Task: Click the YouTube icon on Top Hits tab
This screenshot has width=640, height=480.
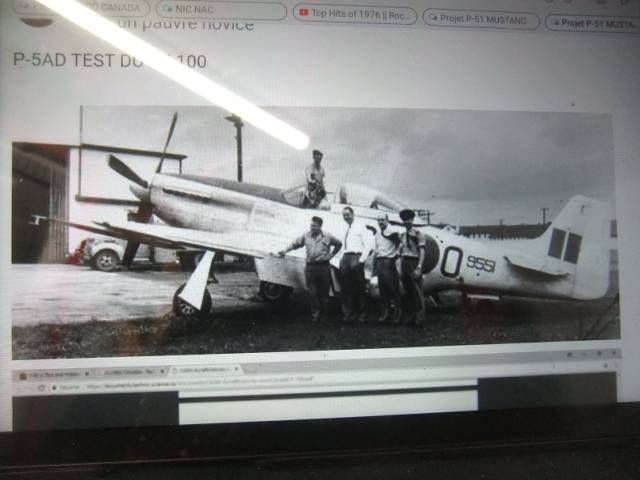Action: (x=303, y=14)
